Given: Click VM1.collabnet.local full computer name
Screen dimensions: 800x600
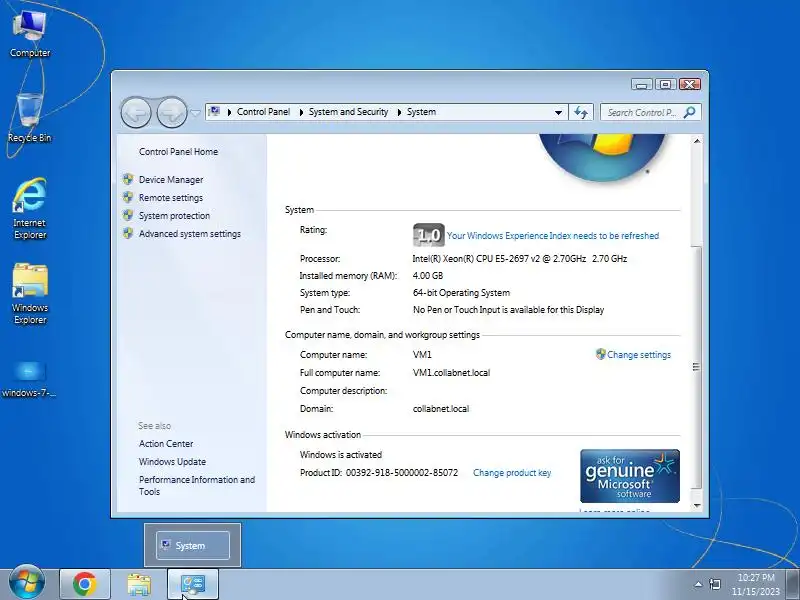Looking at the screenshot, I should 452,372.
